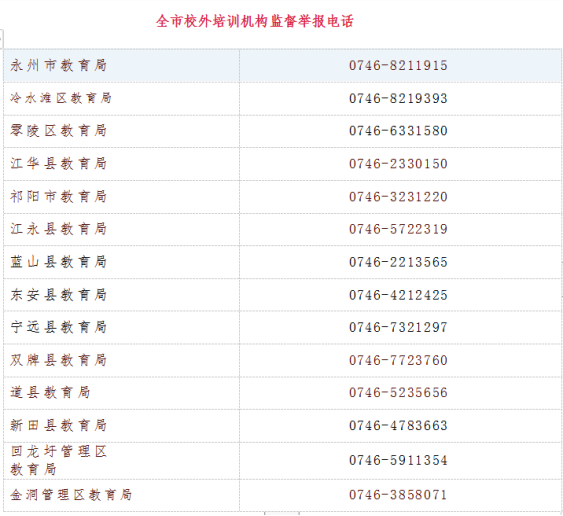This screenshot has width=563, height=516.
Task: Click phone number 0746-7723760
Action: coord(398,360)
